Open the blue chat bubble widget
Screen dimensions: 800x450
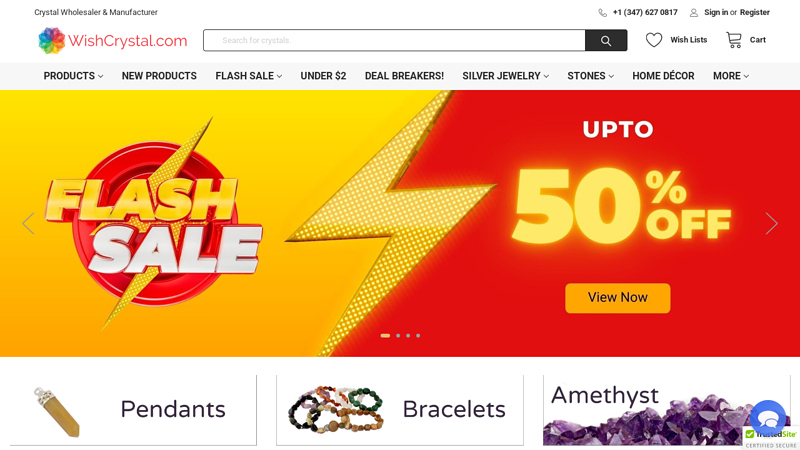768,418
